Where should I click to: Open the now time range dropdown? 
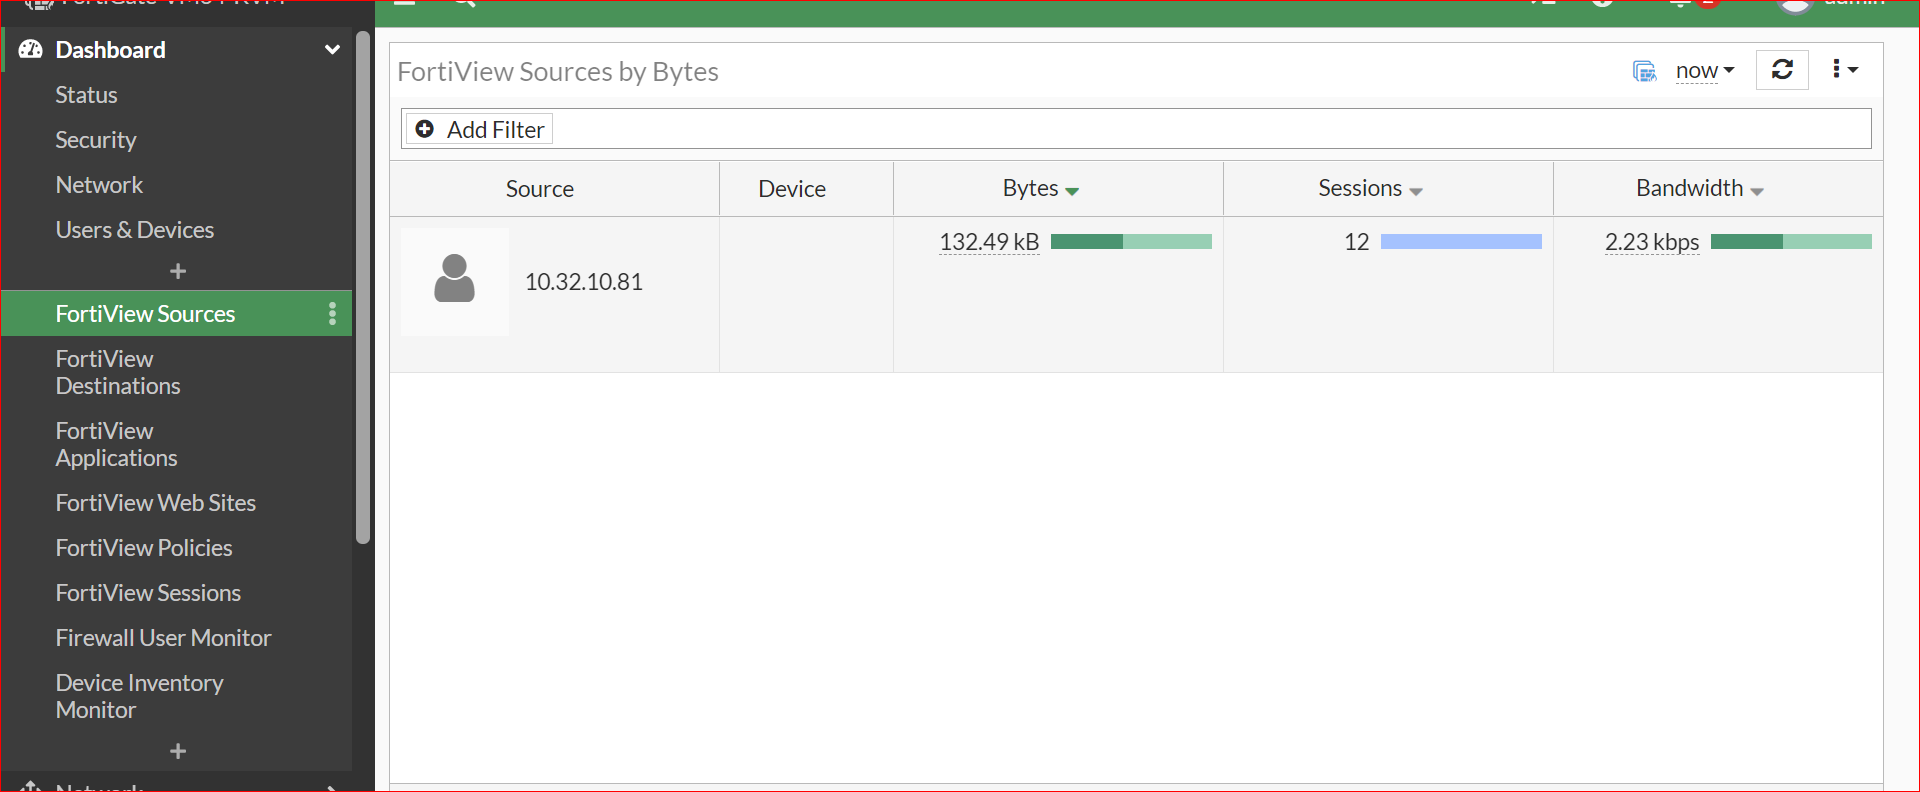pyautogui.click(x=1705, y=71)
